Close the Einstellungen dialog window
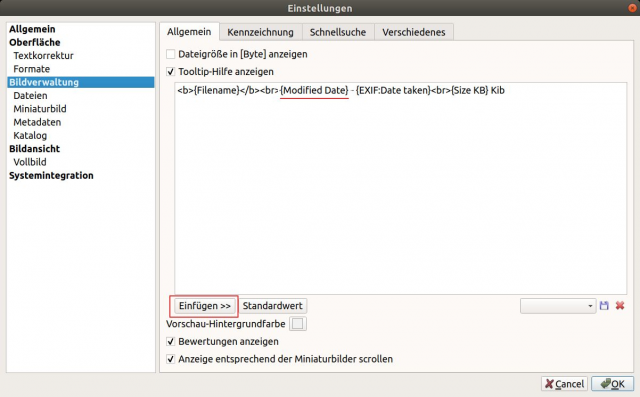This screenshot has height=397, width=640. 632,8
